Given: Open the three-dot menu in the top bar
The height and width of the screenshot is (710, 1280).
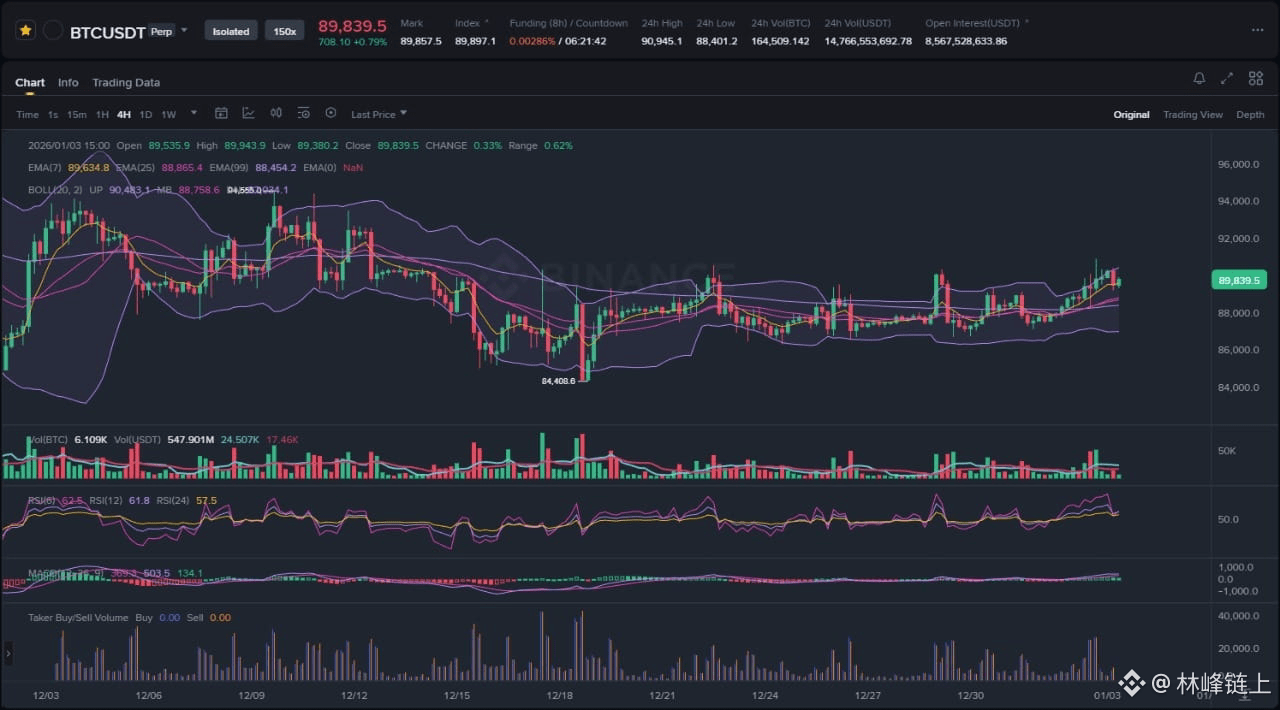Looking at the screenshot, I should coord(1258,31).
